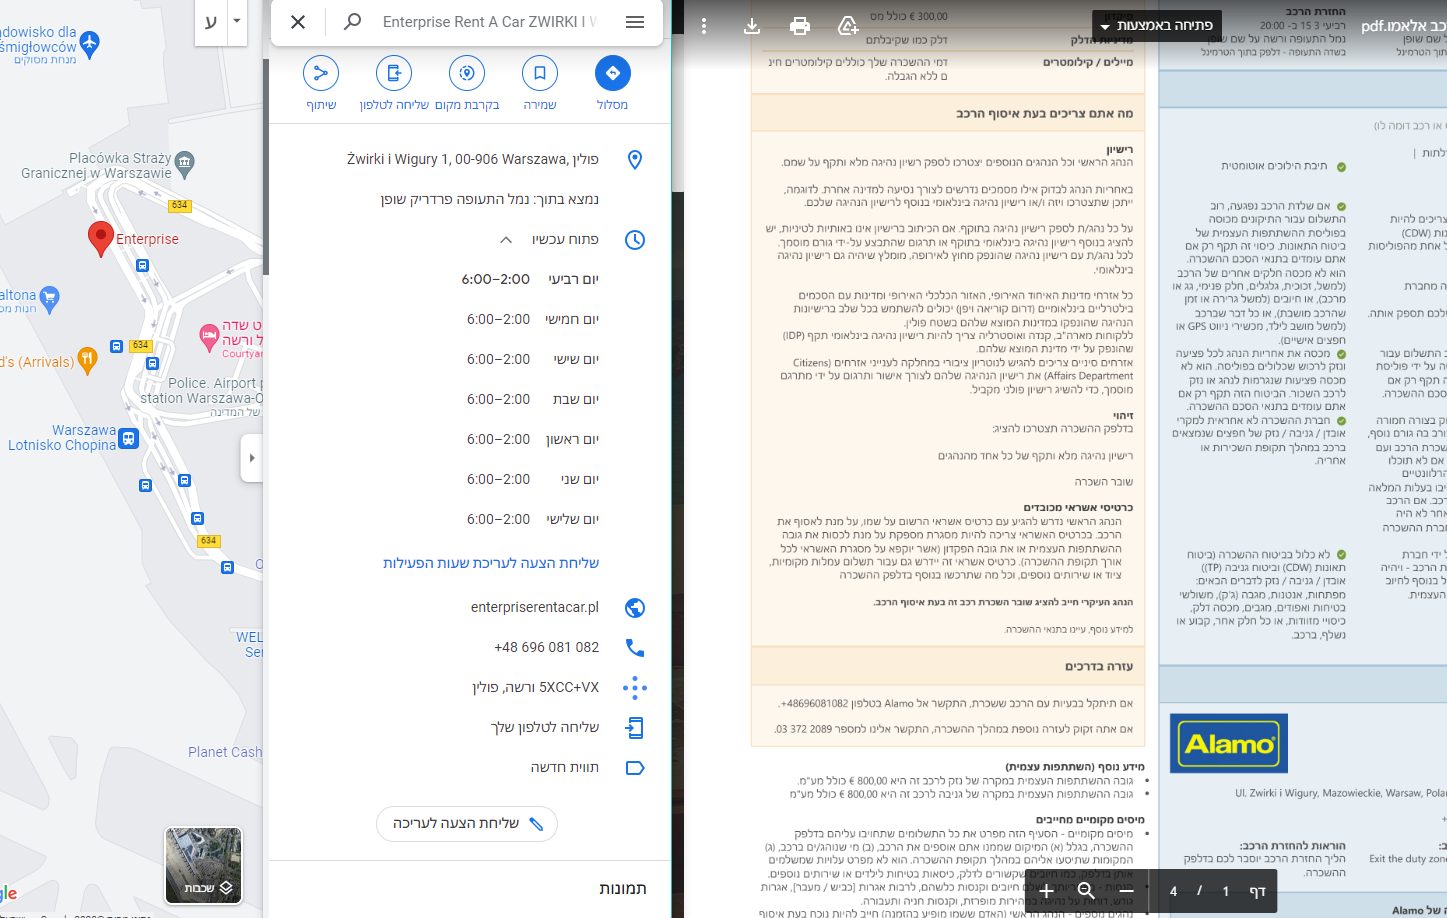Image resolution: width=1447 pixels, height=918 pixels.
Task: Click the שליחת הצעה לעריכה edit button
Action: click(467, 824)
